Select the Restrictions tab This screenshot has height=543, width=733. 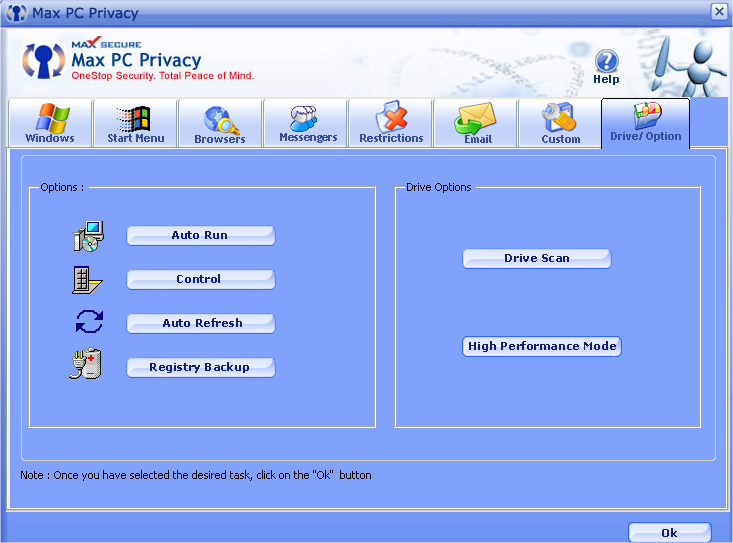[x=391, y=123]
